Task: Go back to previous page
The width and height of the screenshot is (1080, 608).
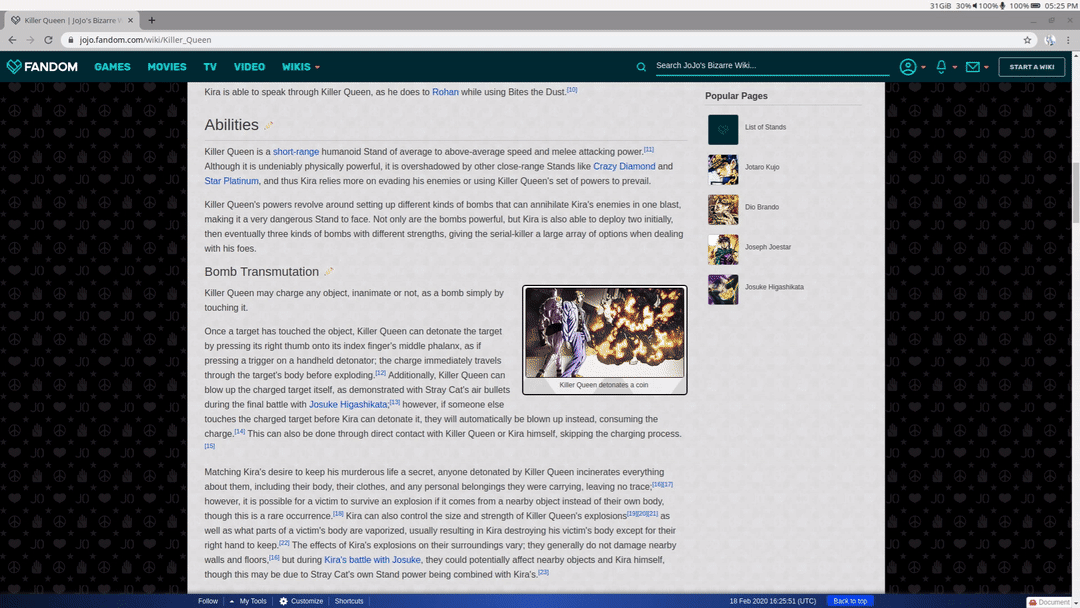Action: [12, 40]
